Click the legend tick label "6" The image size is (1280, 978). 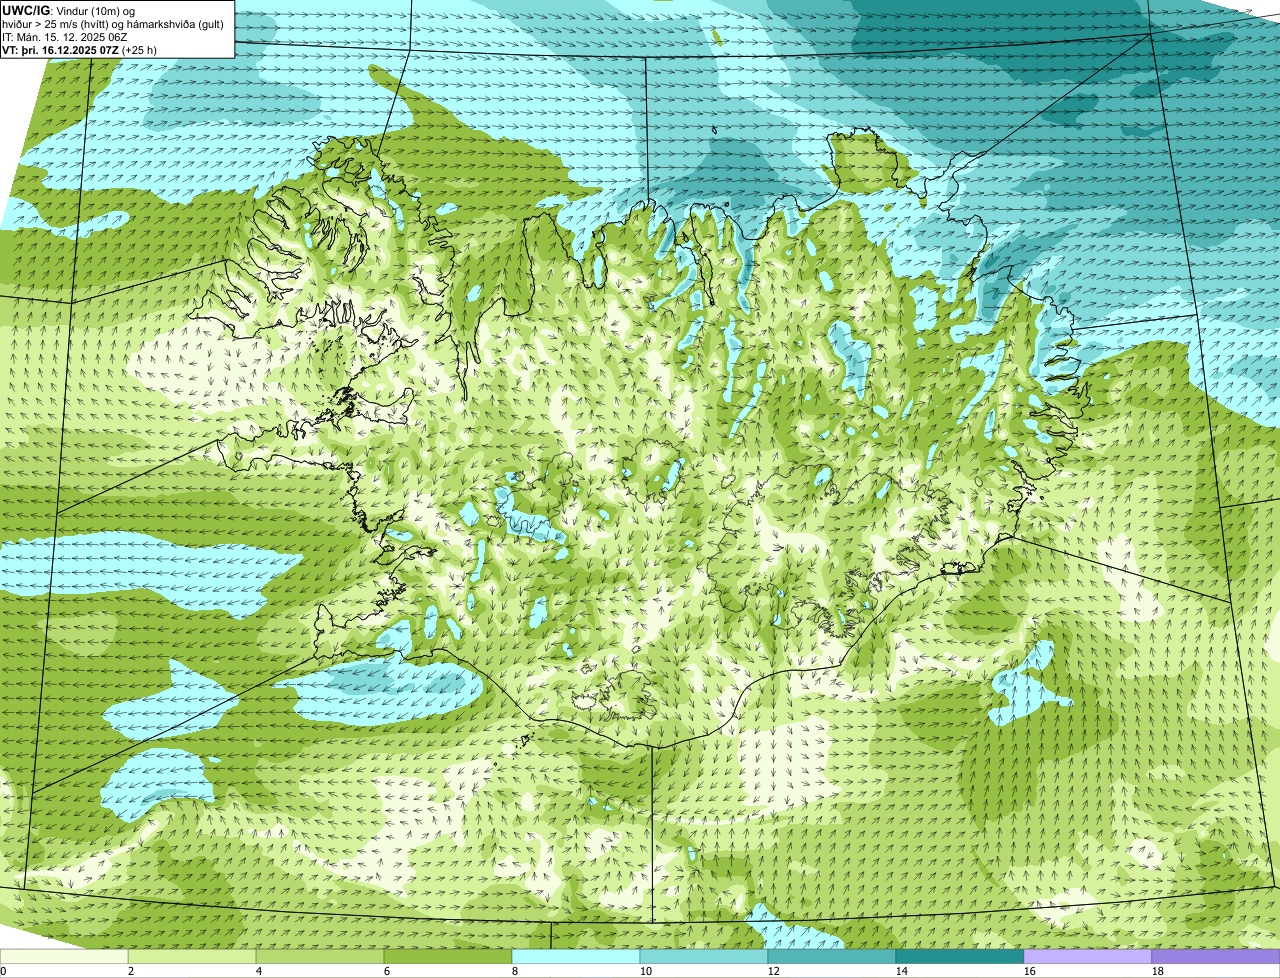(x=387, y=971)
